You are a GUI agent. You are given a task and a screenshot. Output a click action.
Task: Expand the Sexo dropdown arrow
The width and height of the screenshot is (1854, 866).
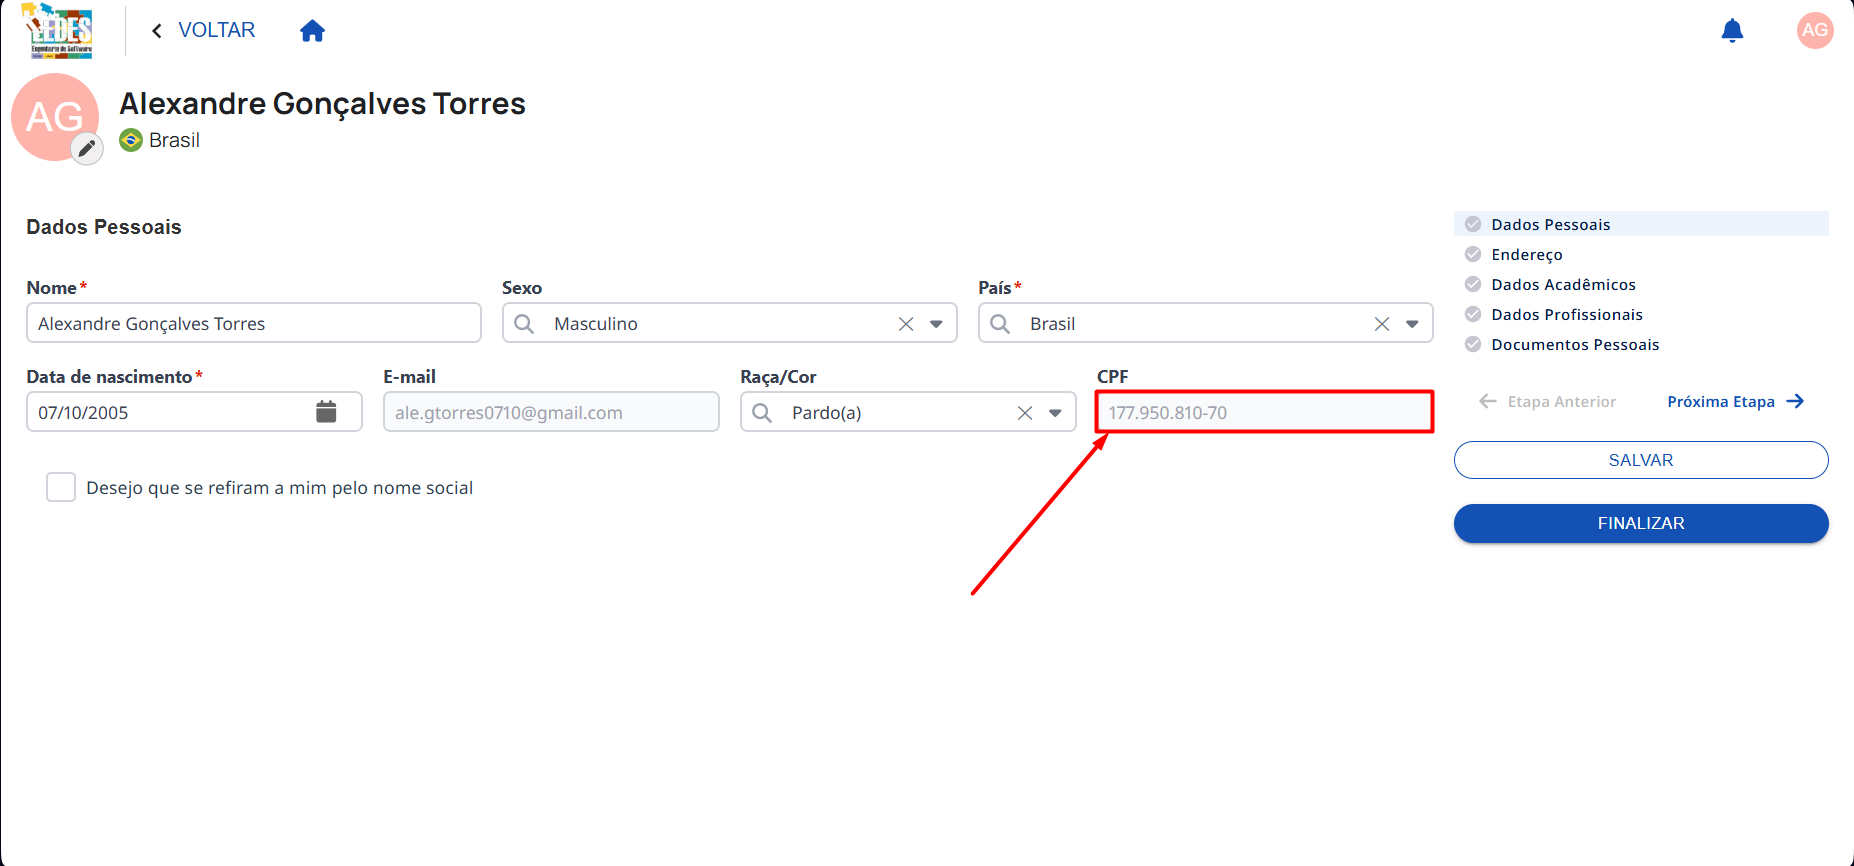(x=936, y=324)
